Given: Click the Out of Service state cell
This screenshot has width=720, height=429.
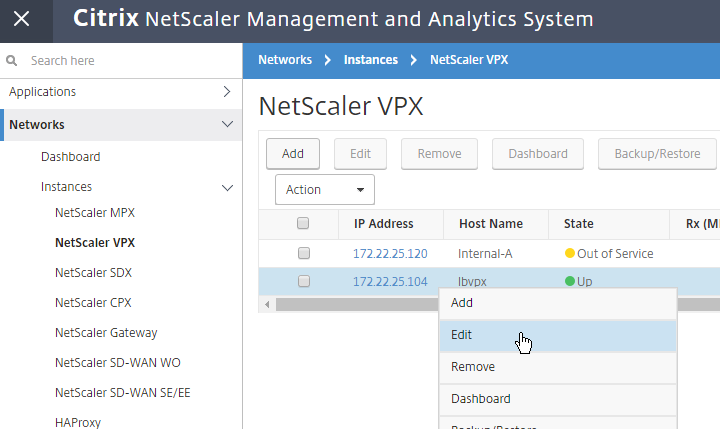Looking at the screenshot, I should (609, 254).
